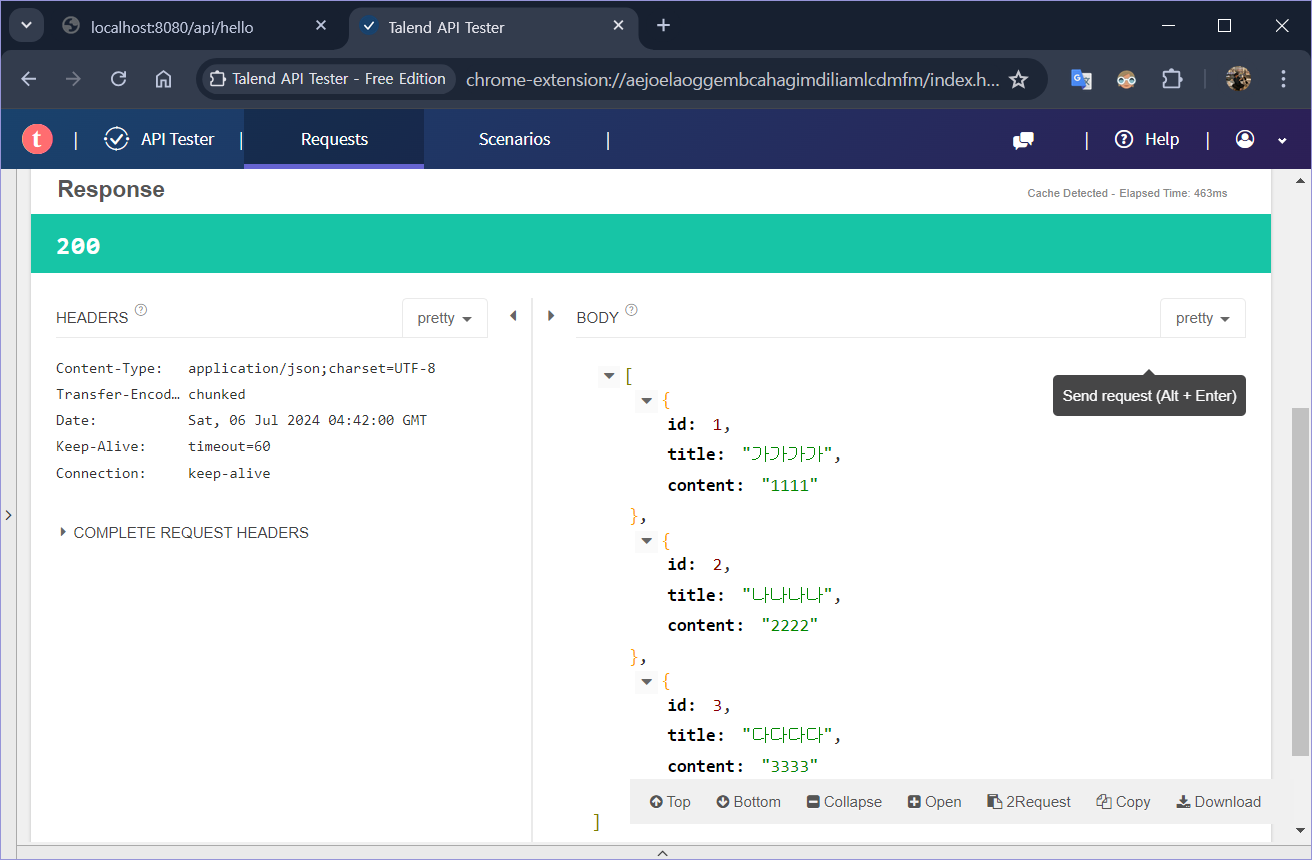Image resolution: width=1312 pixels, height=860 pixels.
Task: Bookmark this page with star icon
Action: 1018,79
